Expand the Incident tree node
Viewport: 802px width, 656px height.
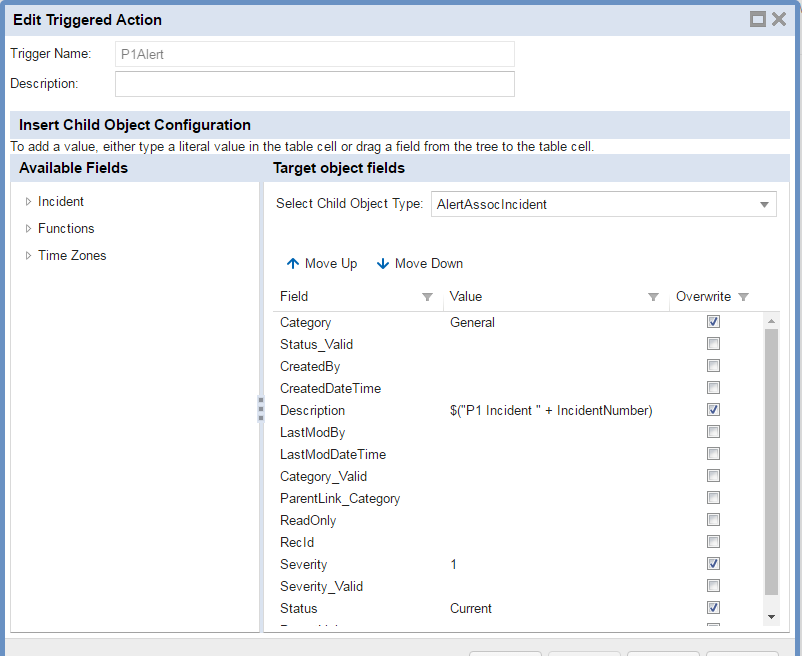(28, 201)
